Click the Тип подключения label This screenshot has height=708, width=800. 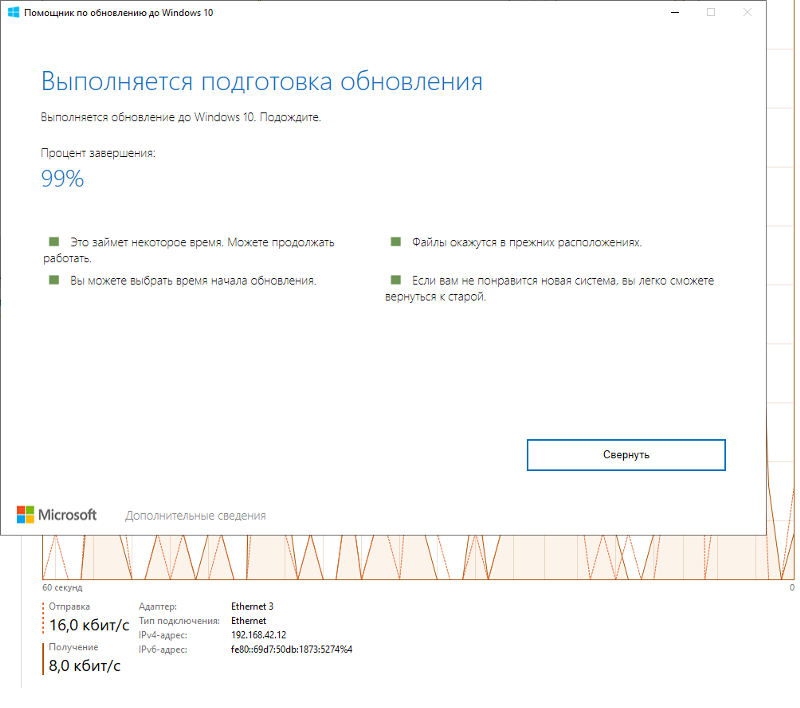point(179,621)
